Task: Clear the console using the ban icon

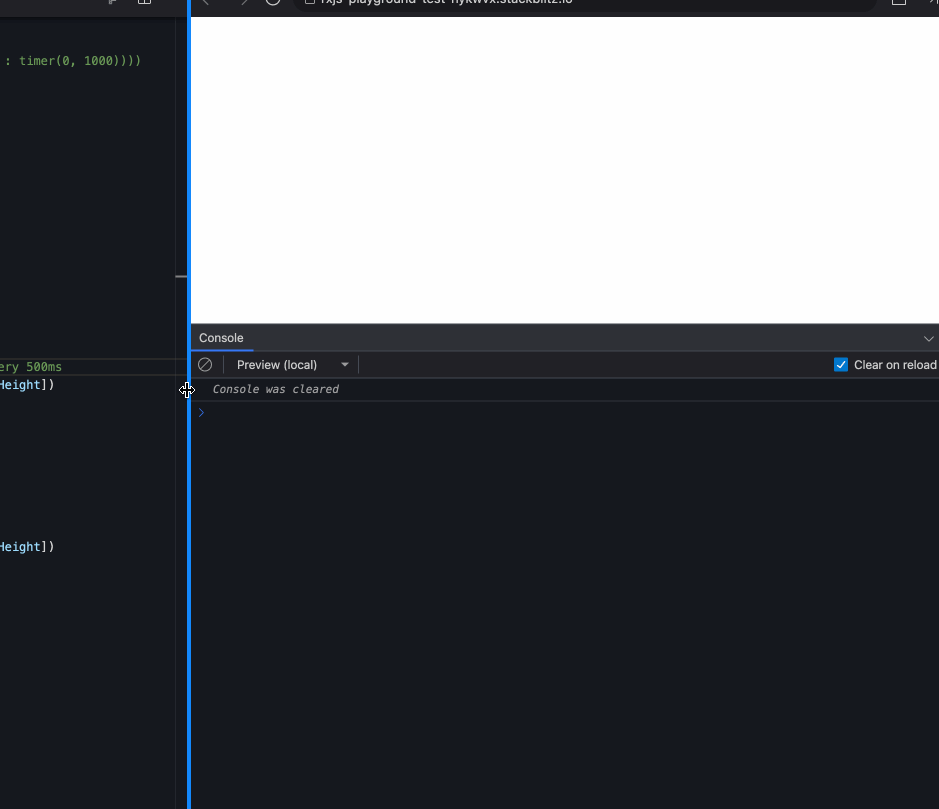Action: click(205, 364)
